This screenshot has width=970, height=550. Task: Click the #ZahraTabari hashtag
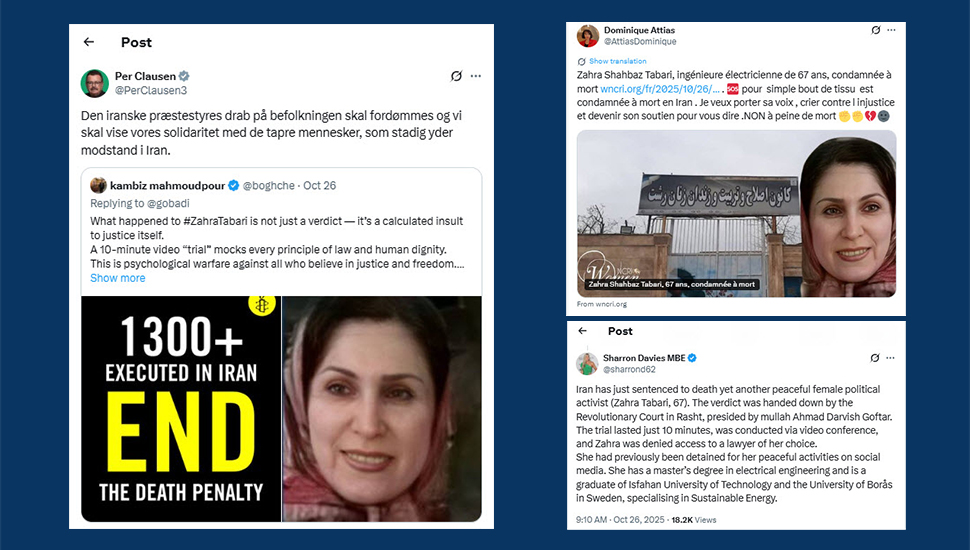[215, 221]
